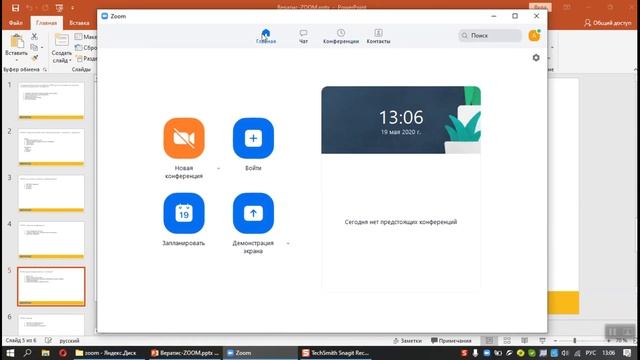Click the русский language status indicator
Screen dimensions: 640x360
69,340
